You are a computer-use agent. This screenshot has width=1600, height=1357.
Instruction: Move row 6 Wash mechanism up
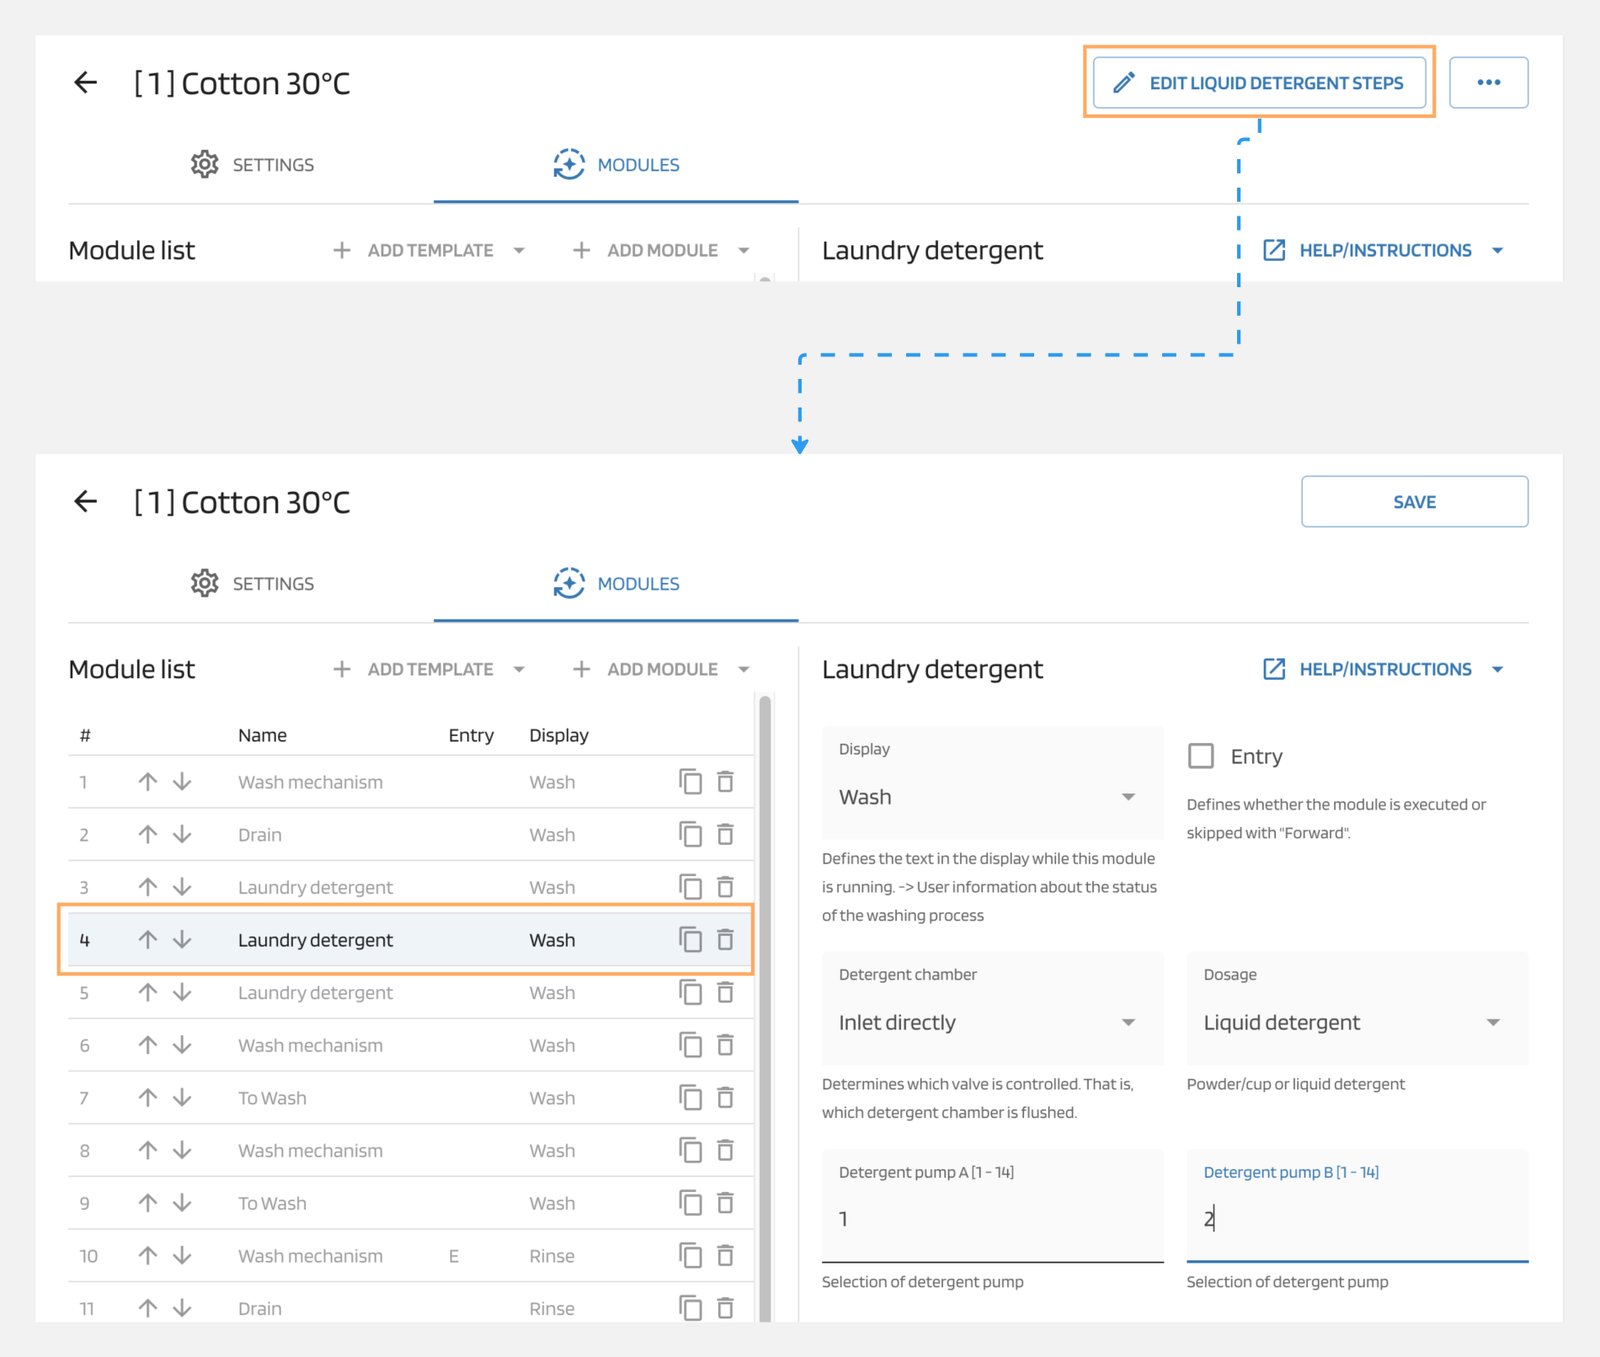point(148,1045)
